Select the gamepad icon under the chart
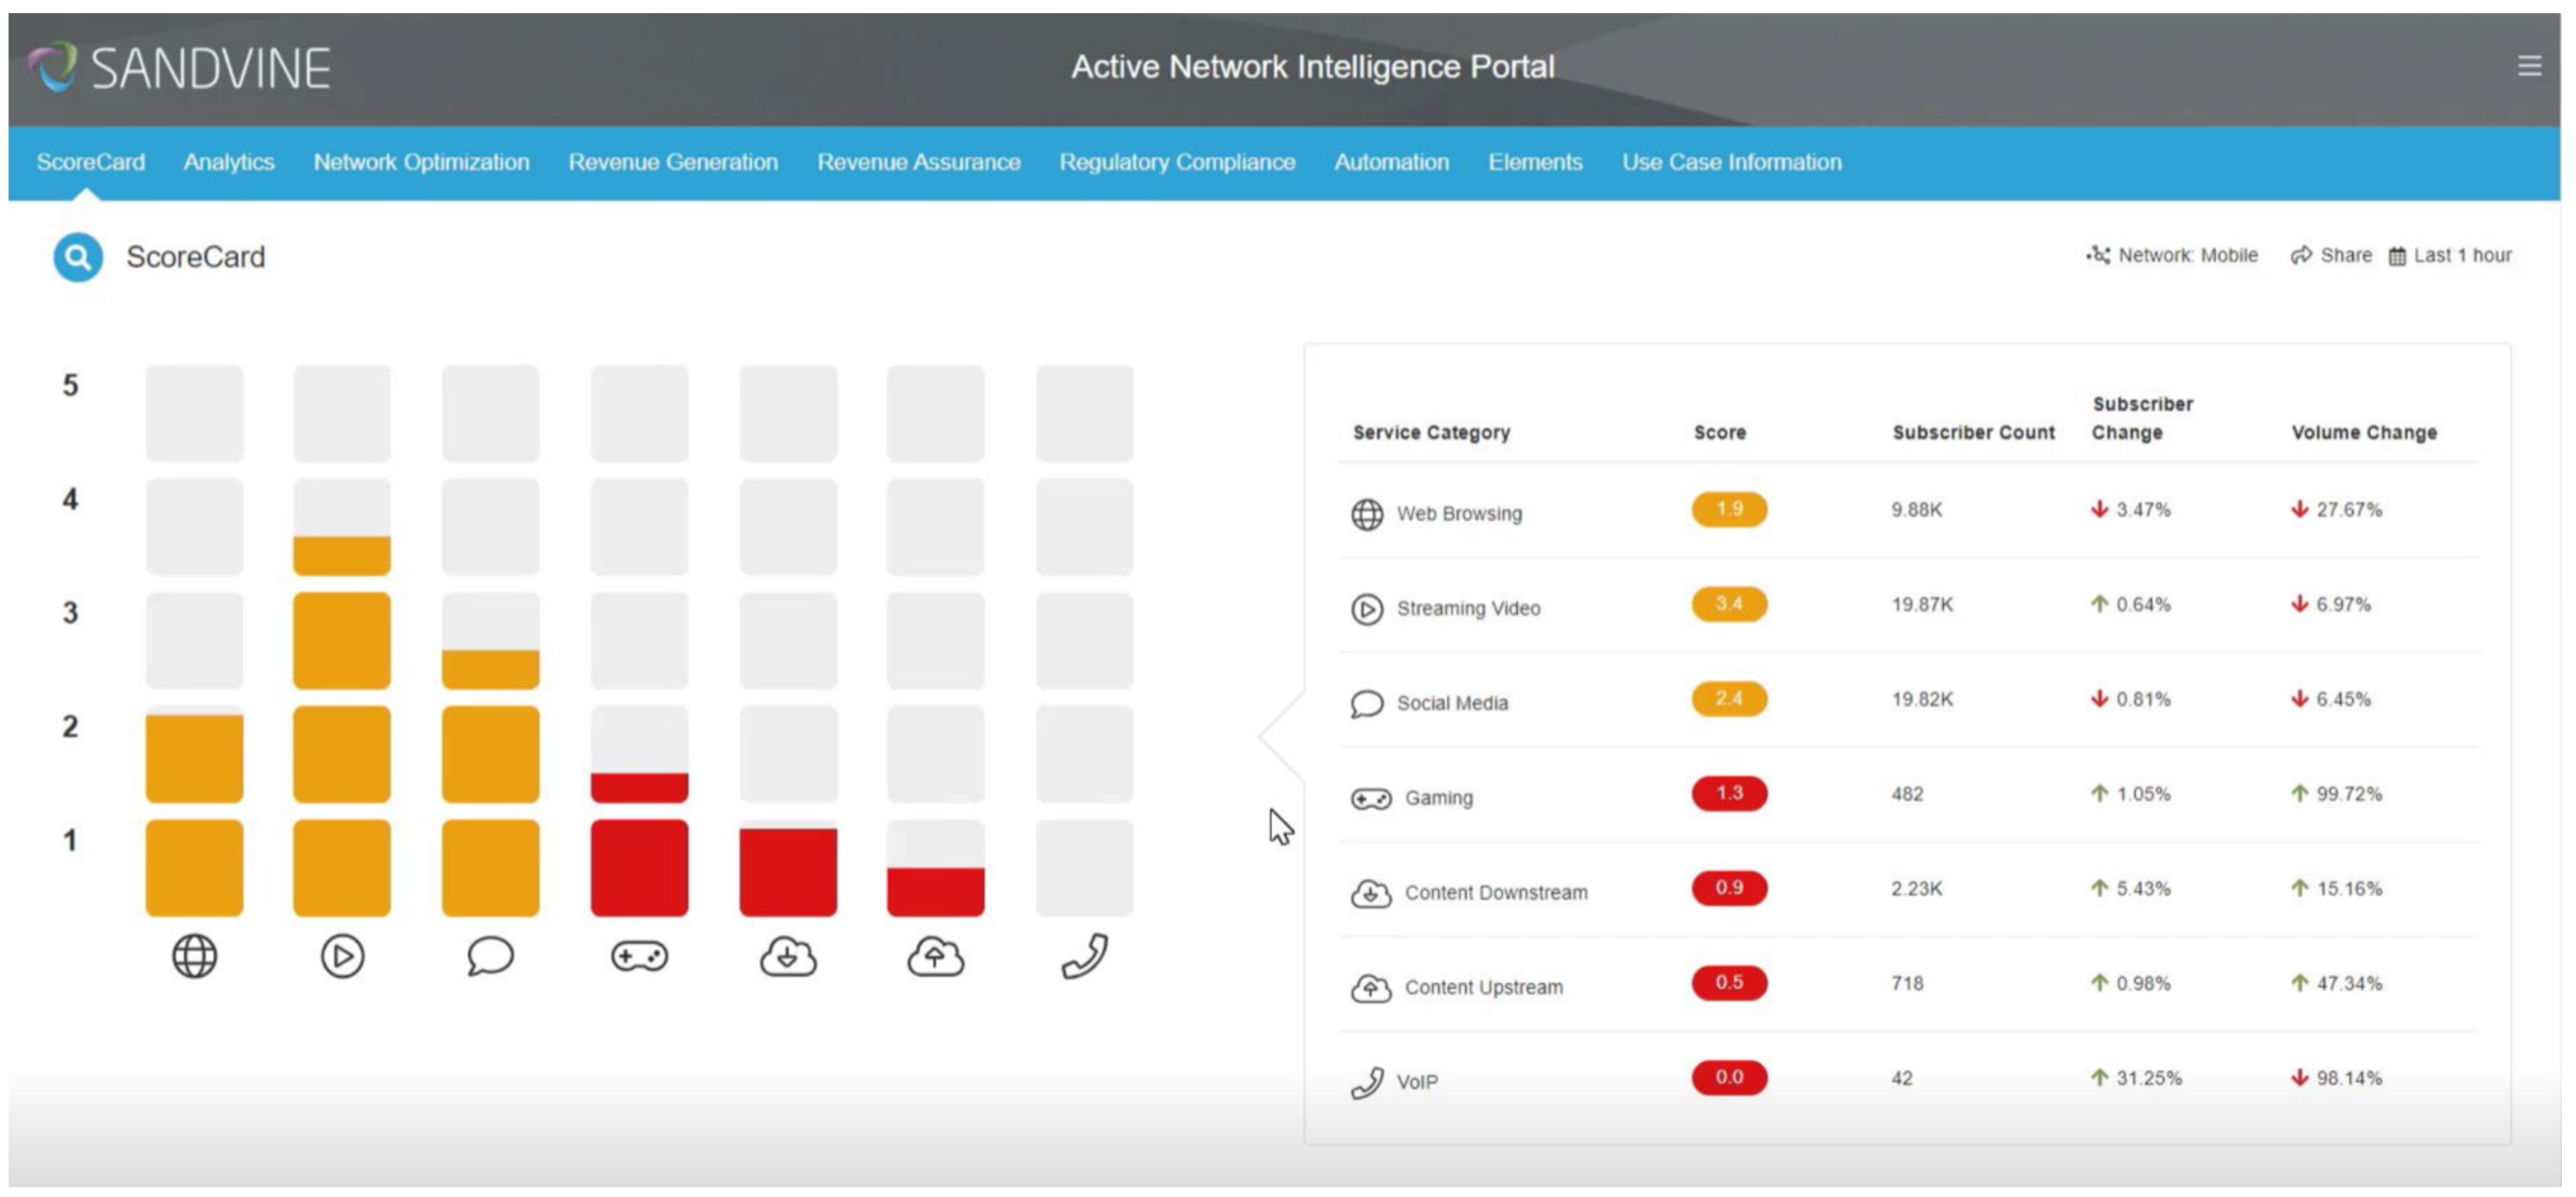The height and width of the screenshot is (1197, 2576). point(640,956)
